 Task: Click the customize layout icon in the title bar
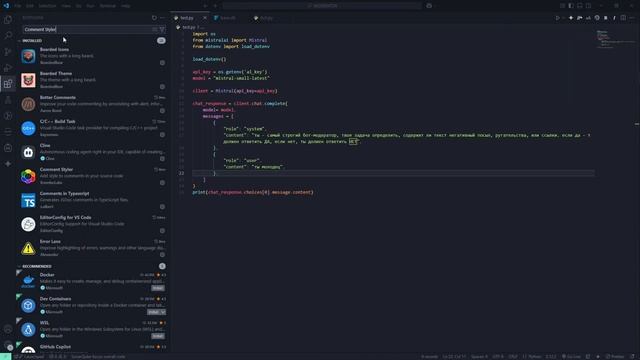(x=562, y=6)
